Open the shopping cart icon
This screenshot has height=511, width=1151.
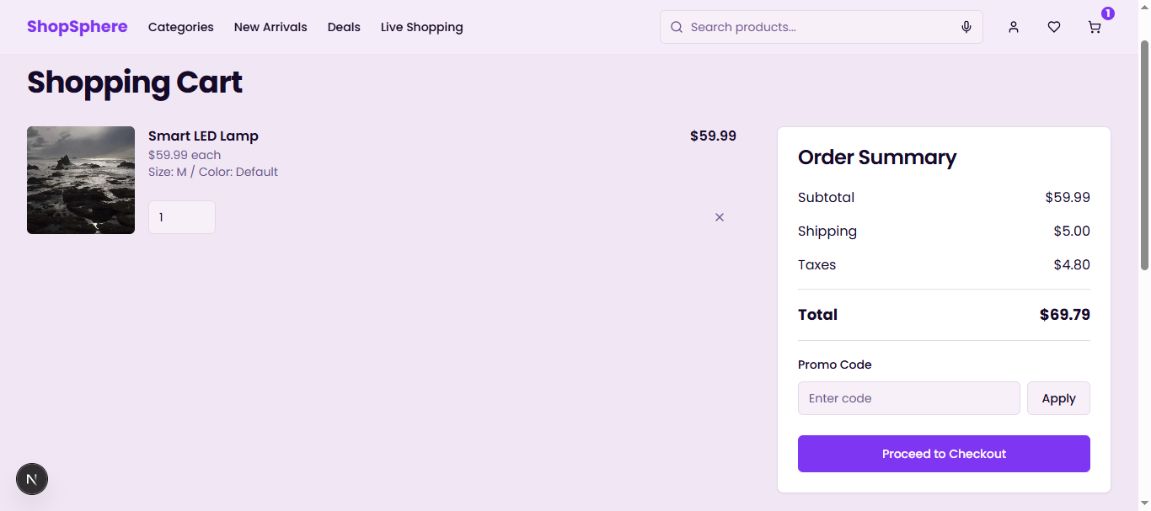[1094, 27]
